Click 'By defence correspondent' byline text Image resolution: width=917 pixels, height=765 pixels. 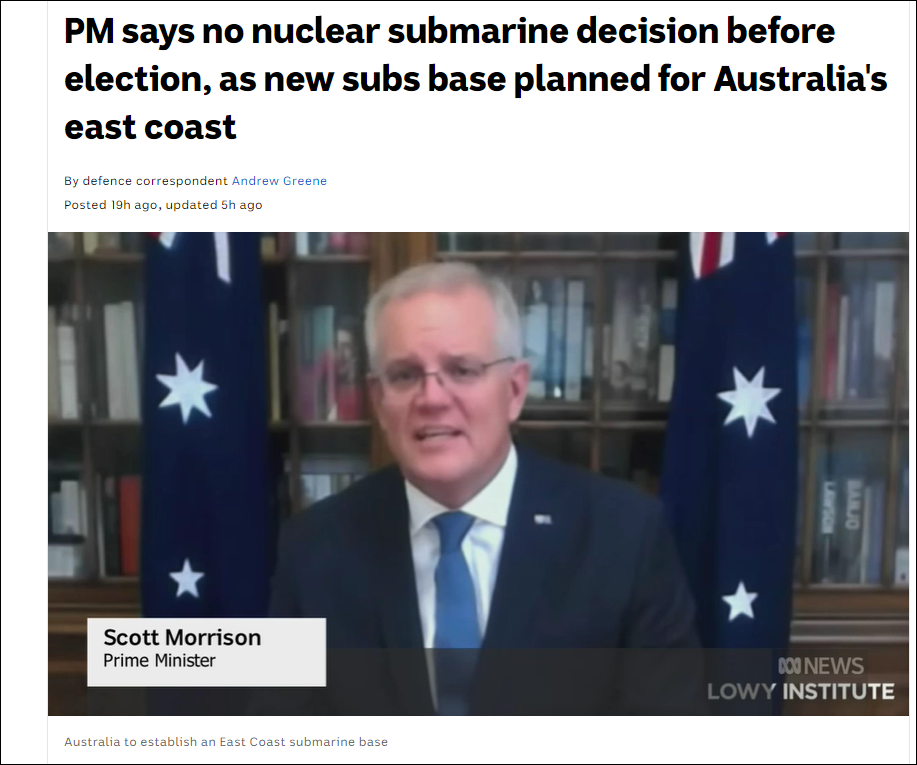(146, 181)
